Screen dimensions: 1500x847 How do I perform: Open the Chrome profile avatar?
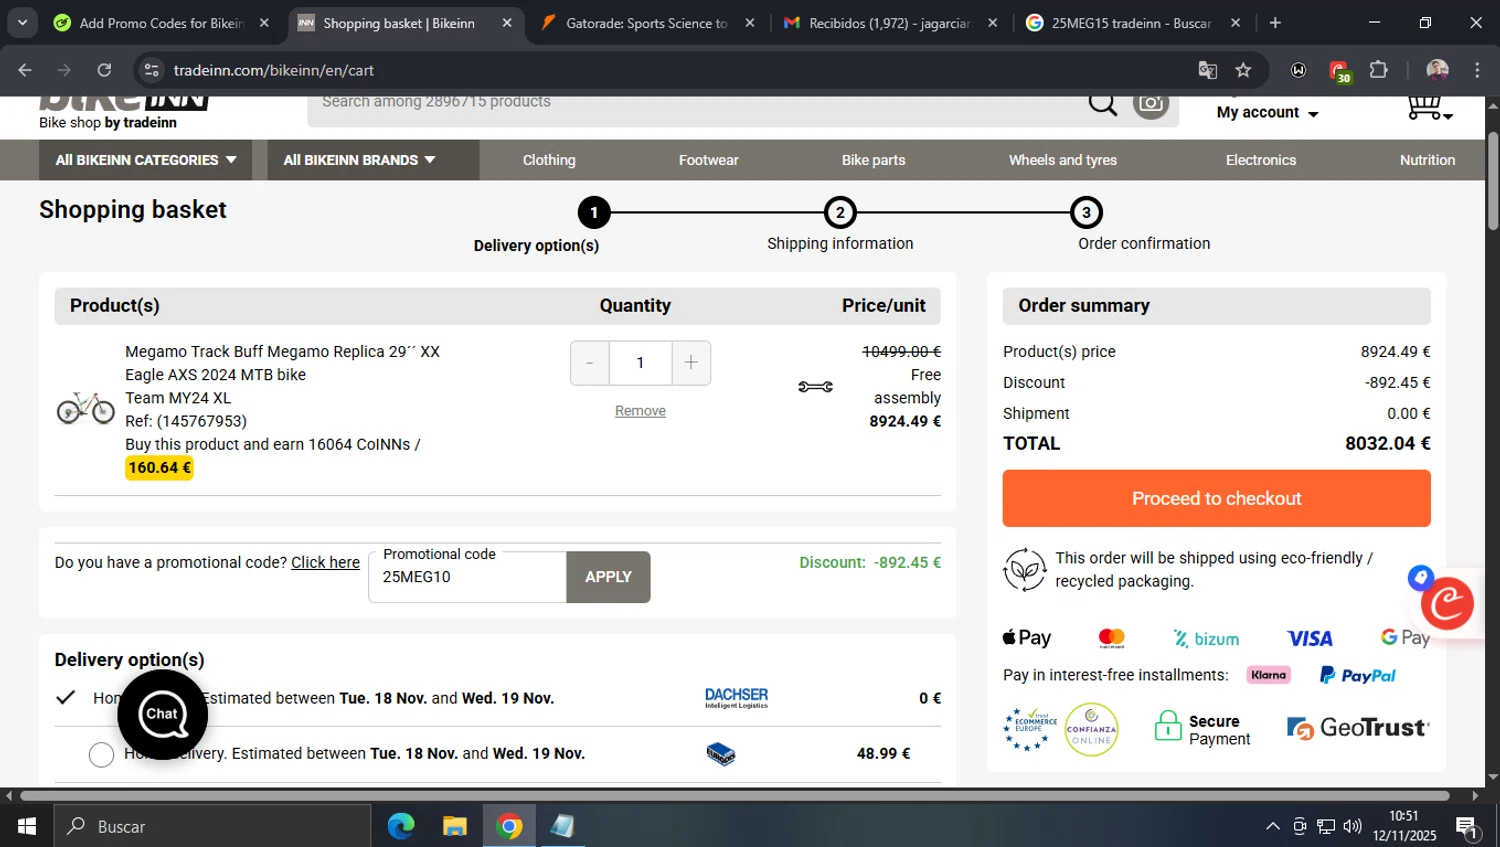1437,70
